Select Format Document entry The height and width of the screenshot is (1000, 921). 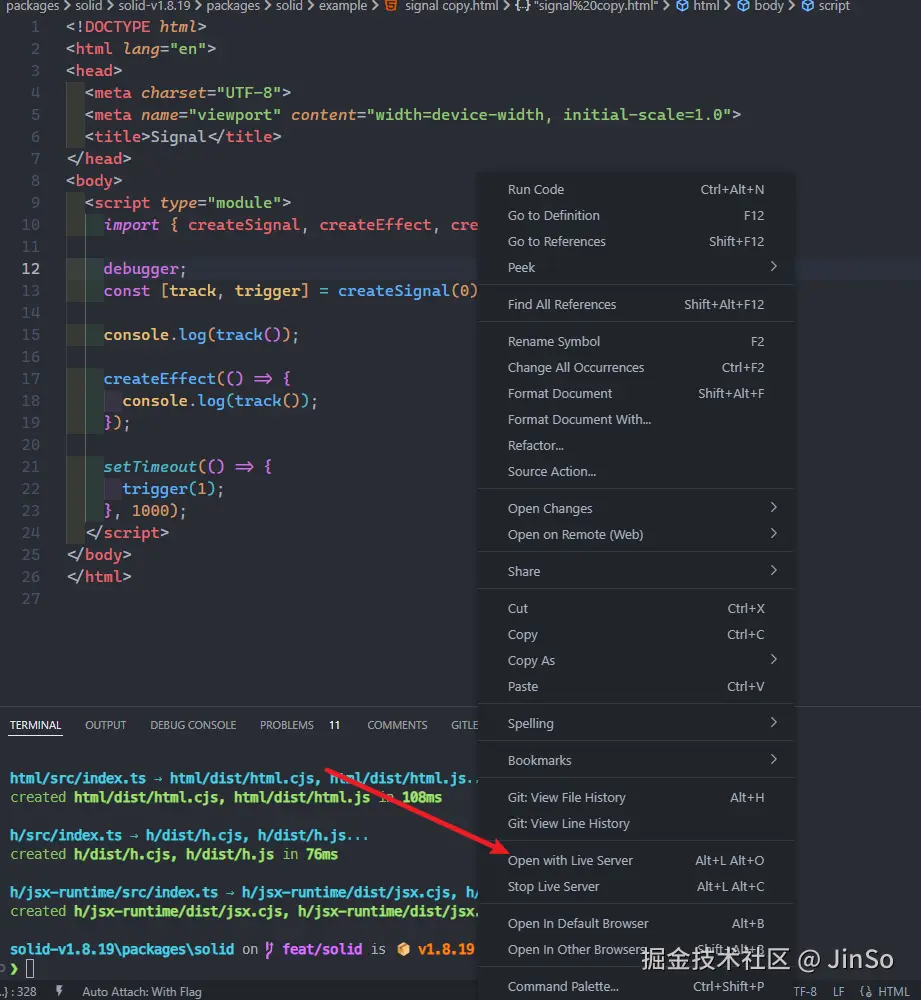click(x=636, y=393)
